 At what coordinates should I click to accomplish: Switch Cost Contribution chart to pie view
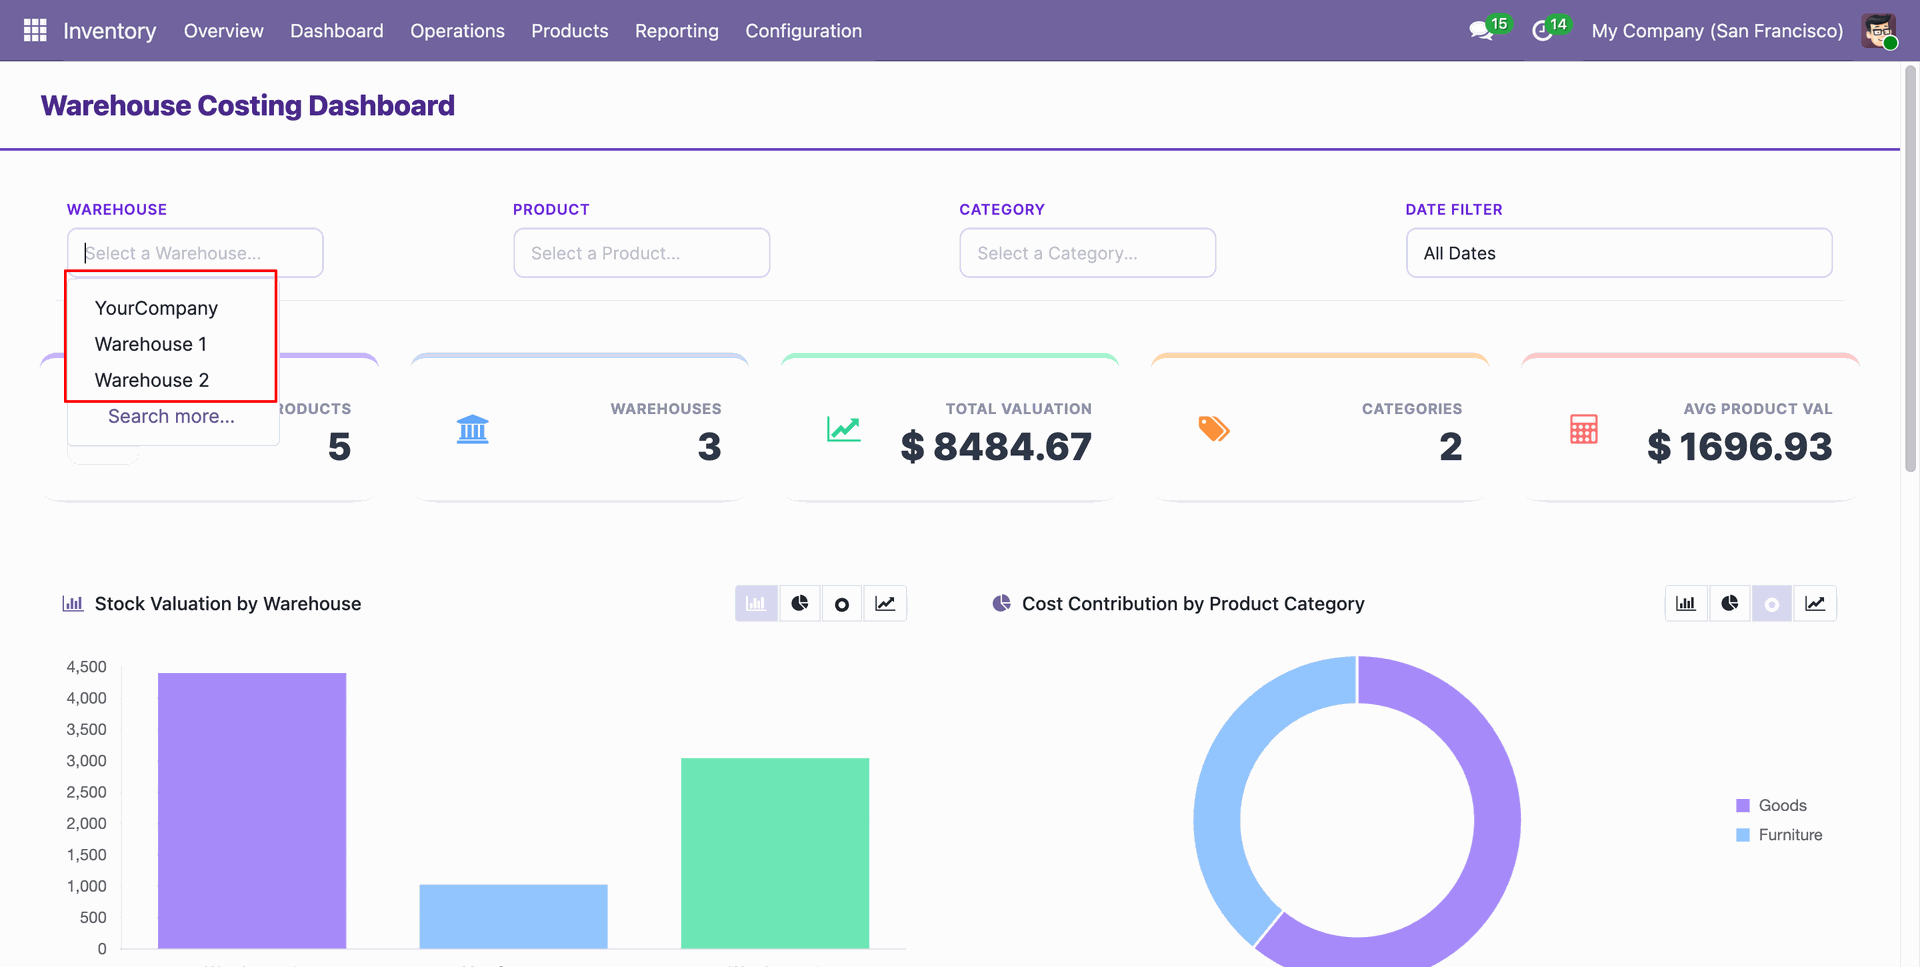point(1730,604)
